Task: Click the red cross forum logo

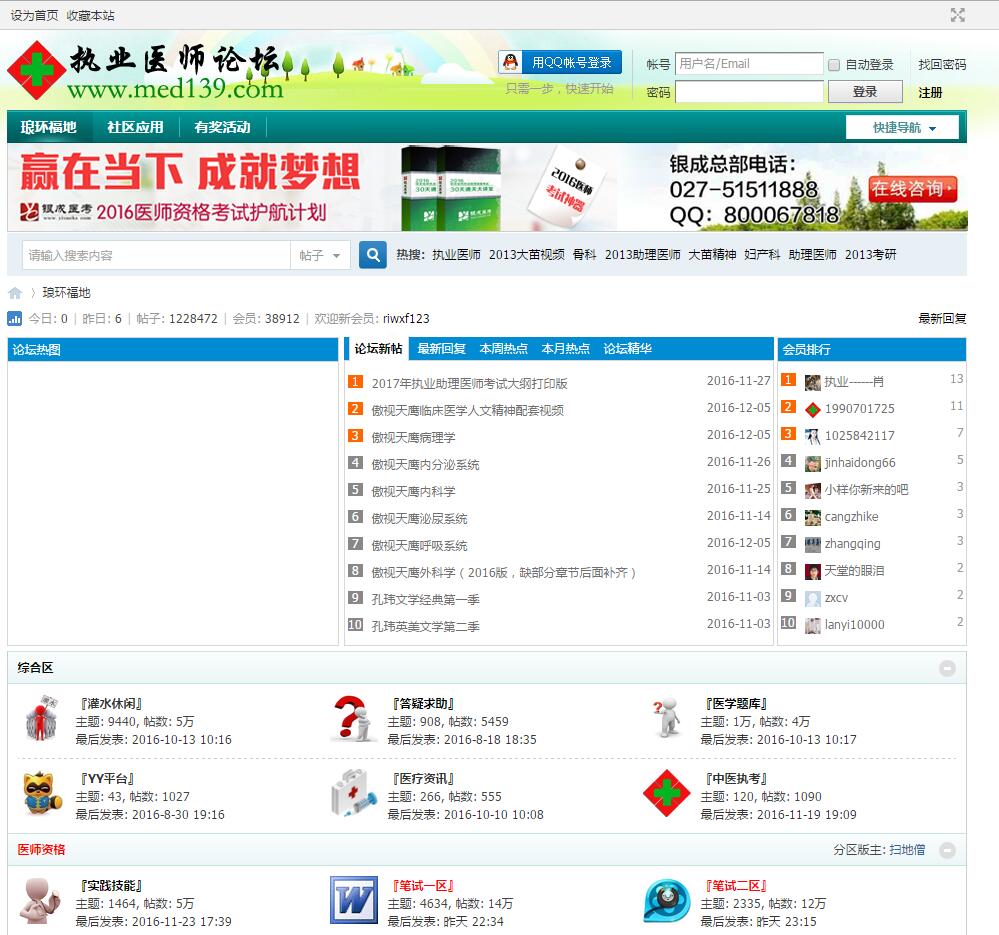Action: point(36,70)
